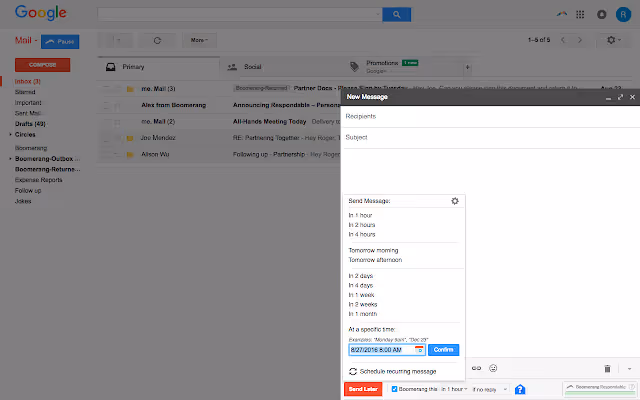Open Inbox (3) folder
Screen dimensions: 640x400
[28, 81]
